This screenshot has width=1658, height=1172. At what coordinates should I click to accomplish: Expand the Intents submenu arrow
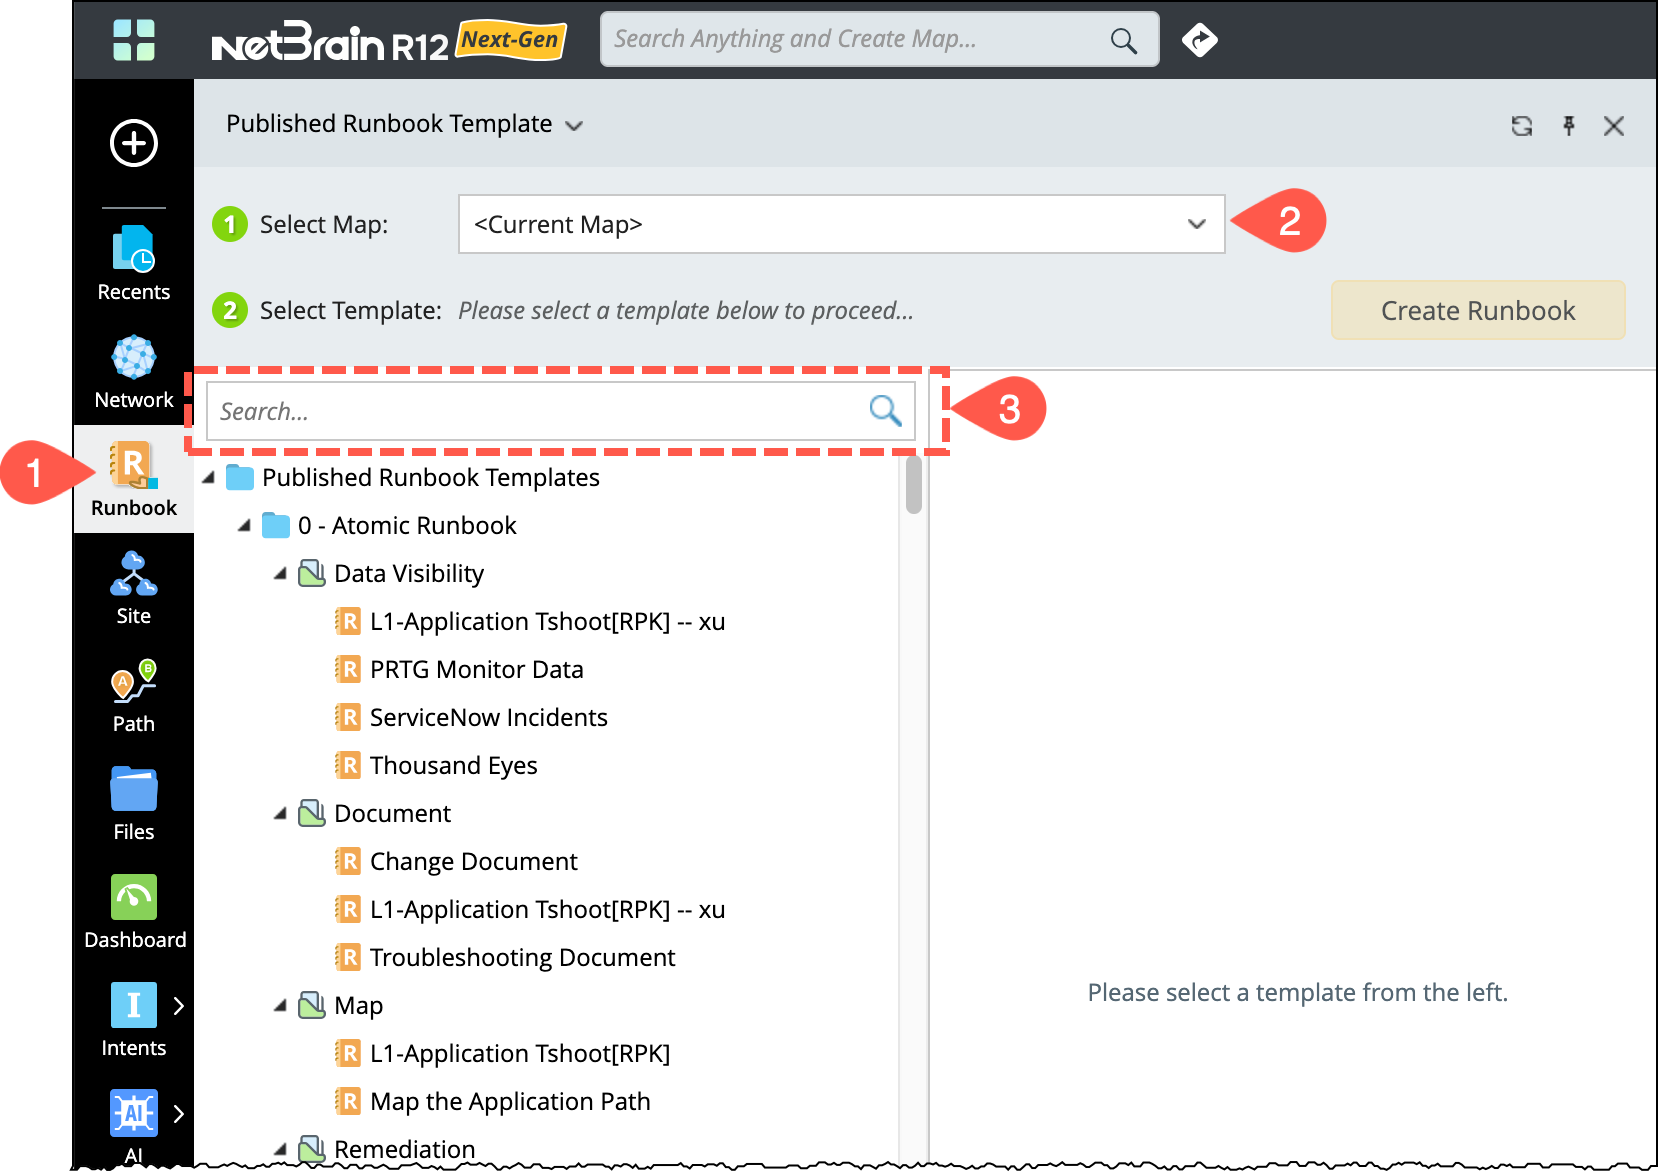click(179, 1006)
